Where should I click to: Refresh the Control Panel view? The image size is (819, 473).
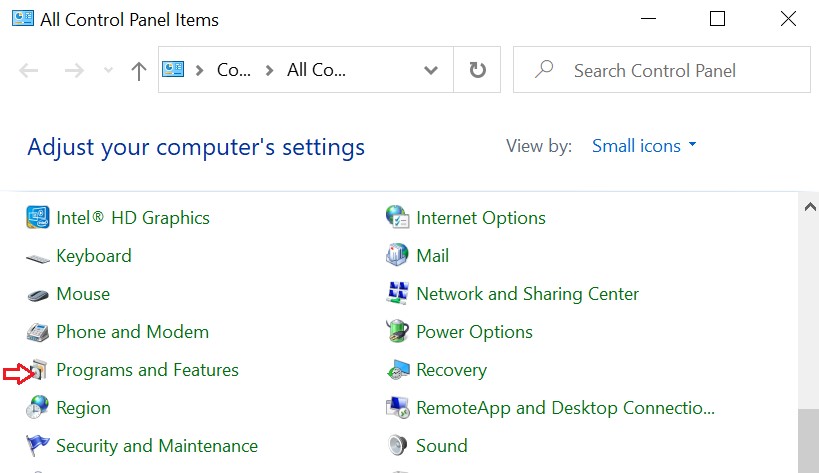pos(477,69)
